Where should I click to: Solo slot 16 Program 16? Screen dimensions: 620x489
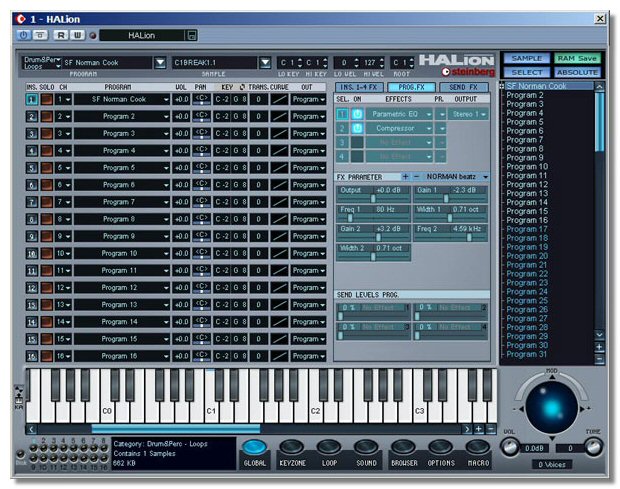click(46, 356)
